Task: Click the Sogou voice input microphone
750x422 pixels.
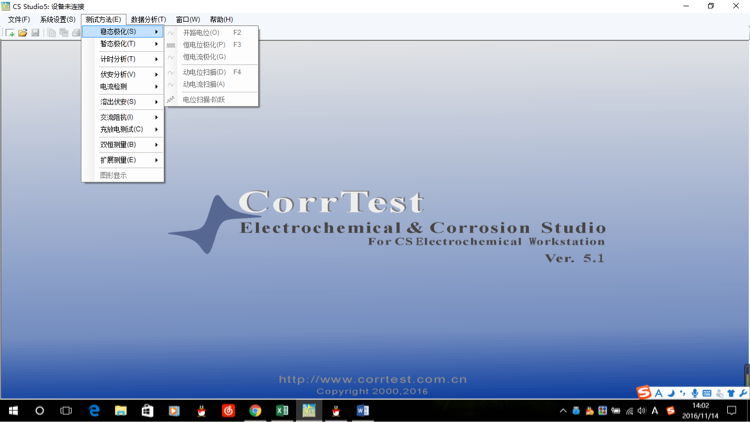Action: [x=695, y=393]
